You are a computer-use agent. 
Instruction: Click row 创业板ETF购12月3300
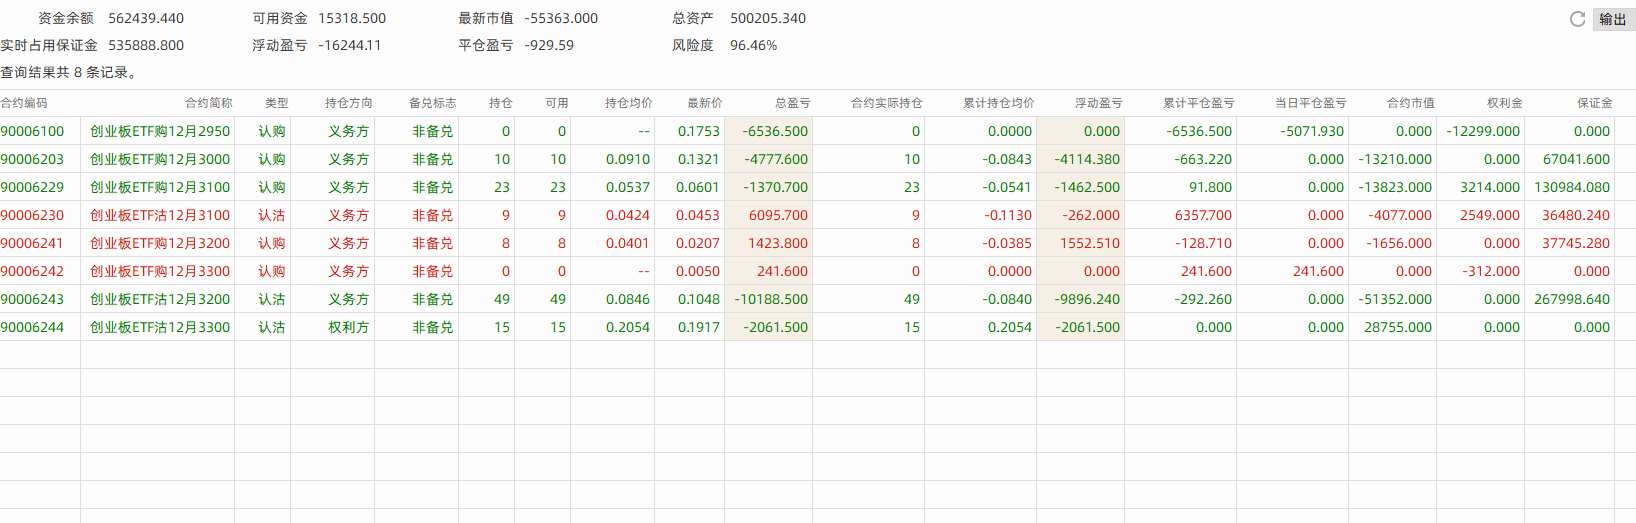coord(160,271)
